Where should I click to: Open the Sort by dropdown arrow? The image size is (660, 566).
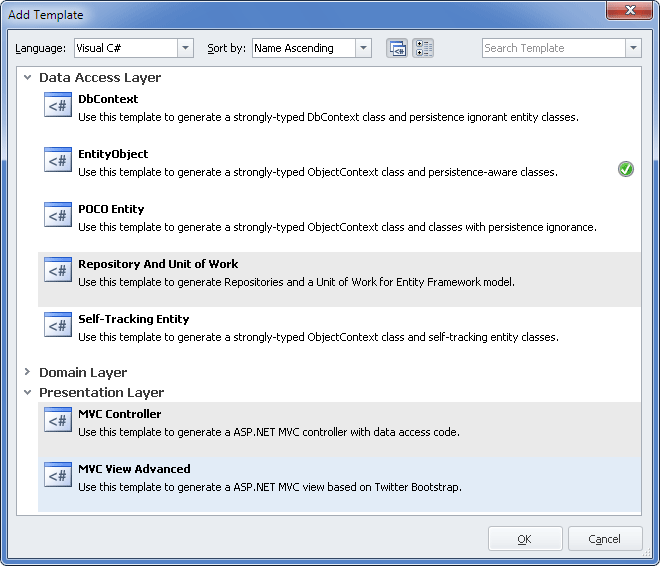(x=363, y=48)
